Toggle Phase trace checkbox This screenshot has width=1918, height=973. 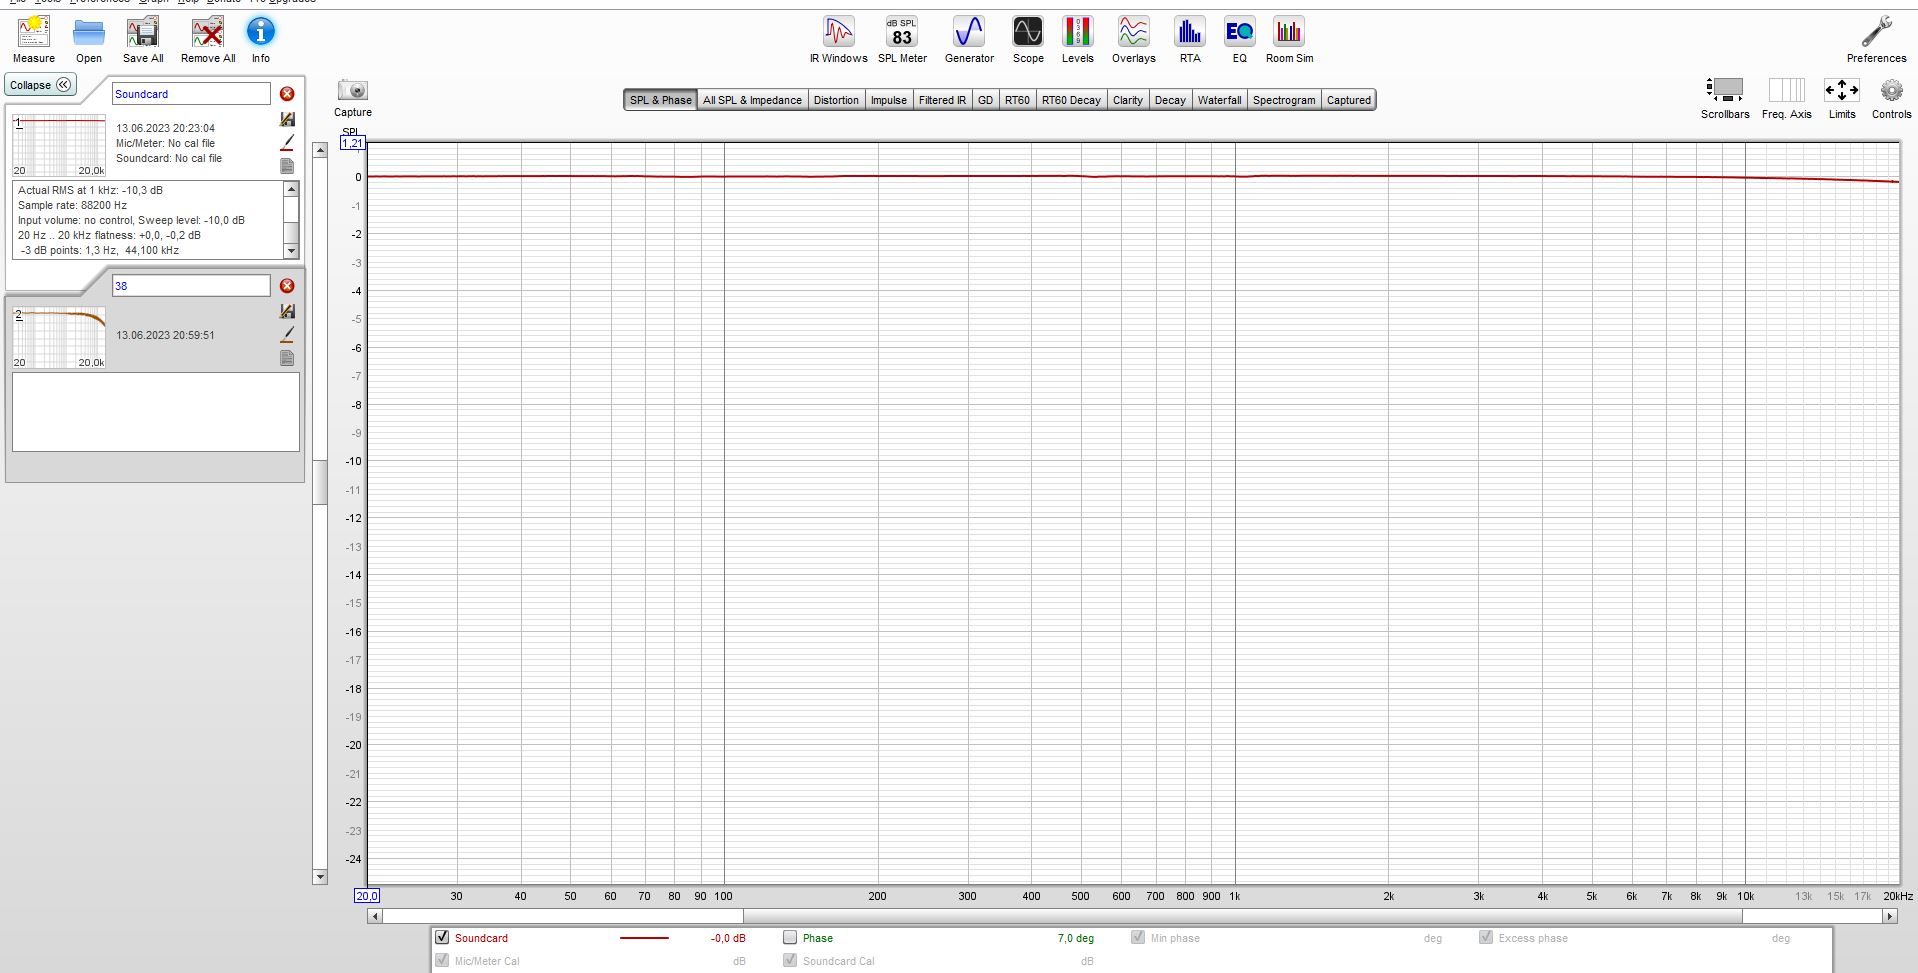click(x=790, y=937)
